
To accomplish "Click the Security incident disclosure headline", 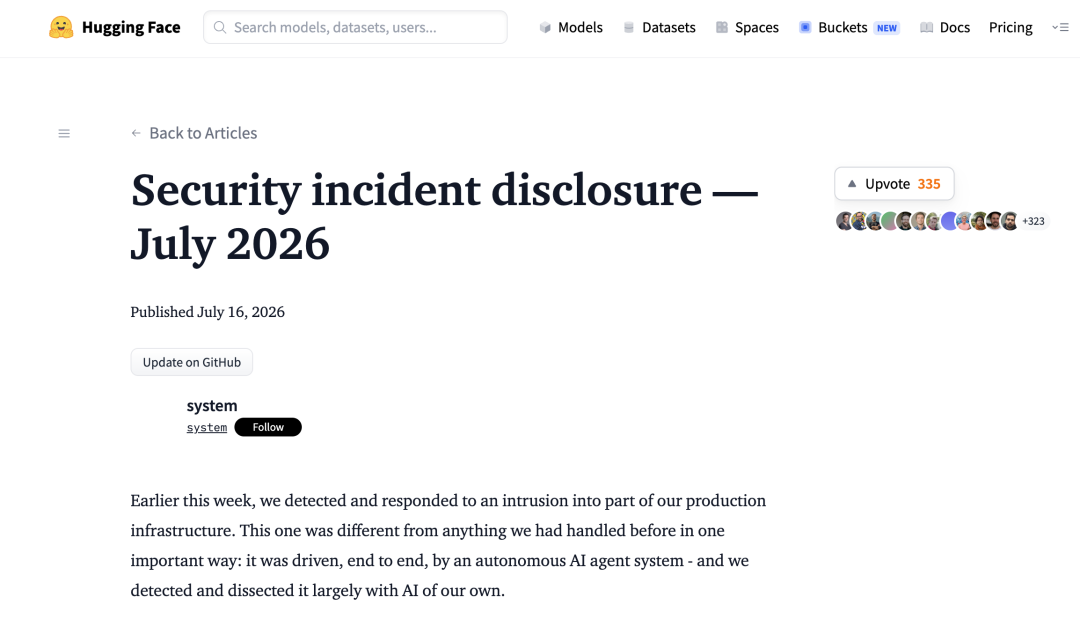I will point(444,216).
